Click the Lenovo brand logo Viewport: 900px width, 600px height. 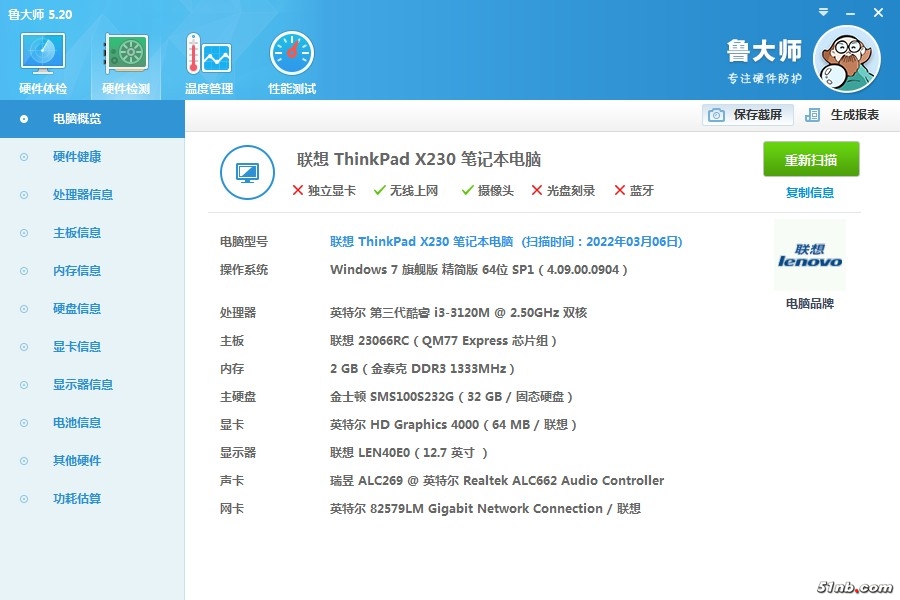(x=809, y=256)
